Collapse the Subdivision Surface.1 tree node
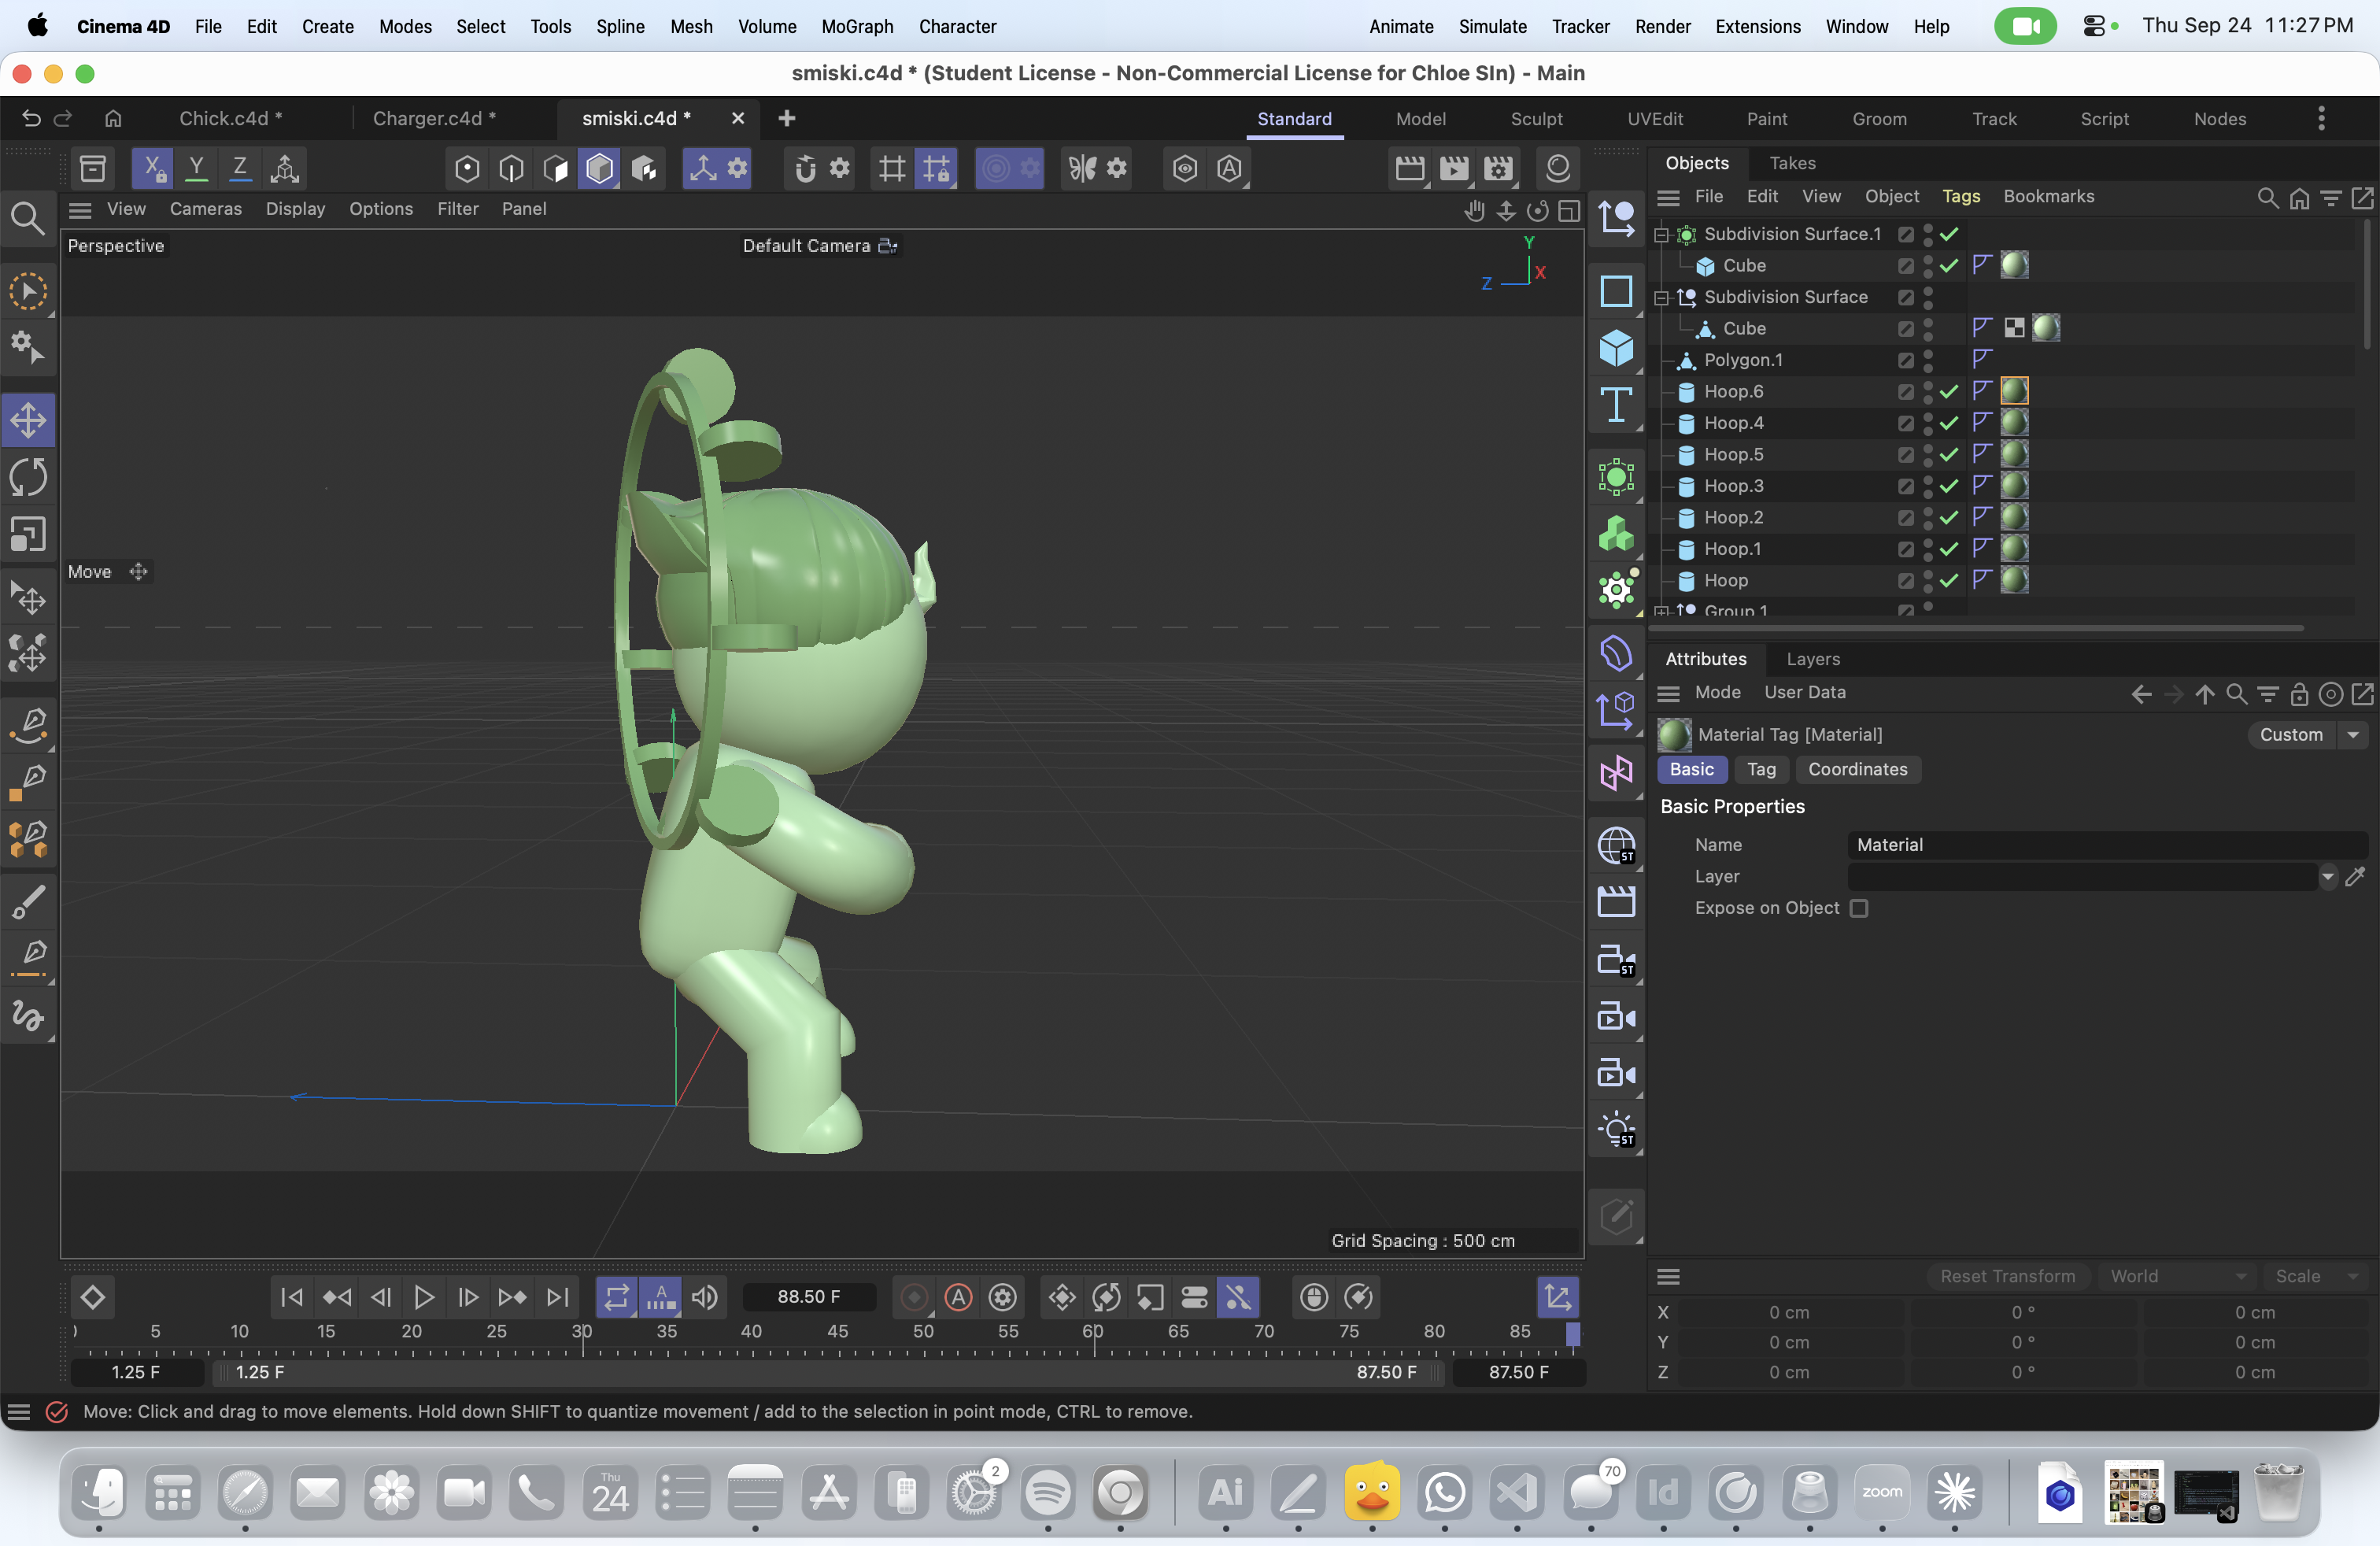This screenshot has width=2380, height=1546. (x=1662, y=235)
